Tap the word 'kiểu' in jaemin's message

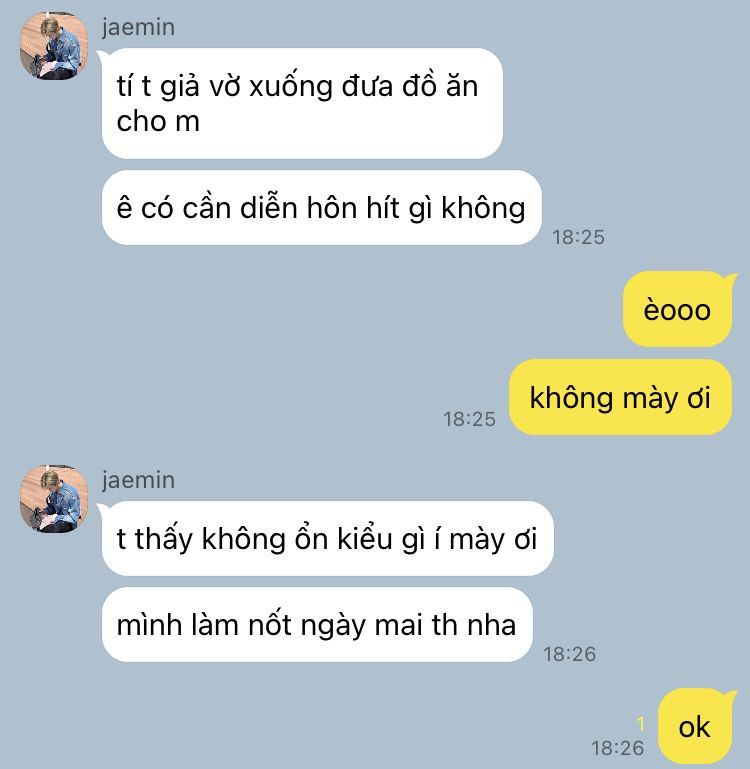[x=365, y=538]
